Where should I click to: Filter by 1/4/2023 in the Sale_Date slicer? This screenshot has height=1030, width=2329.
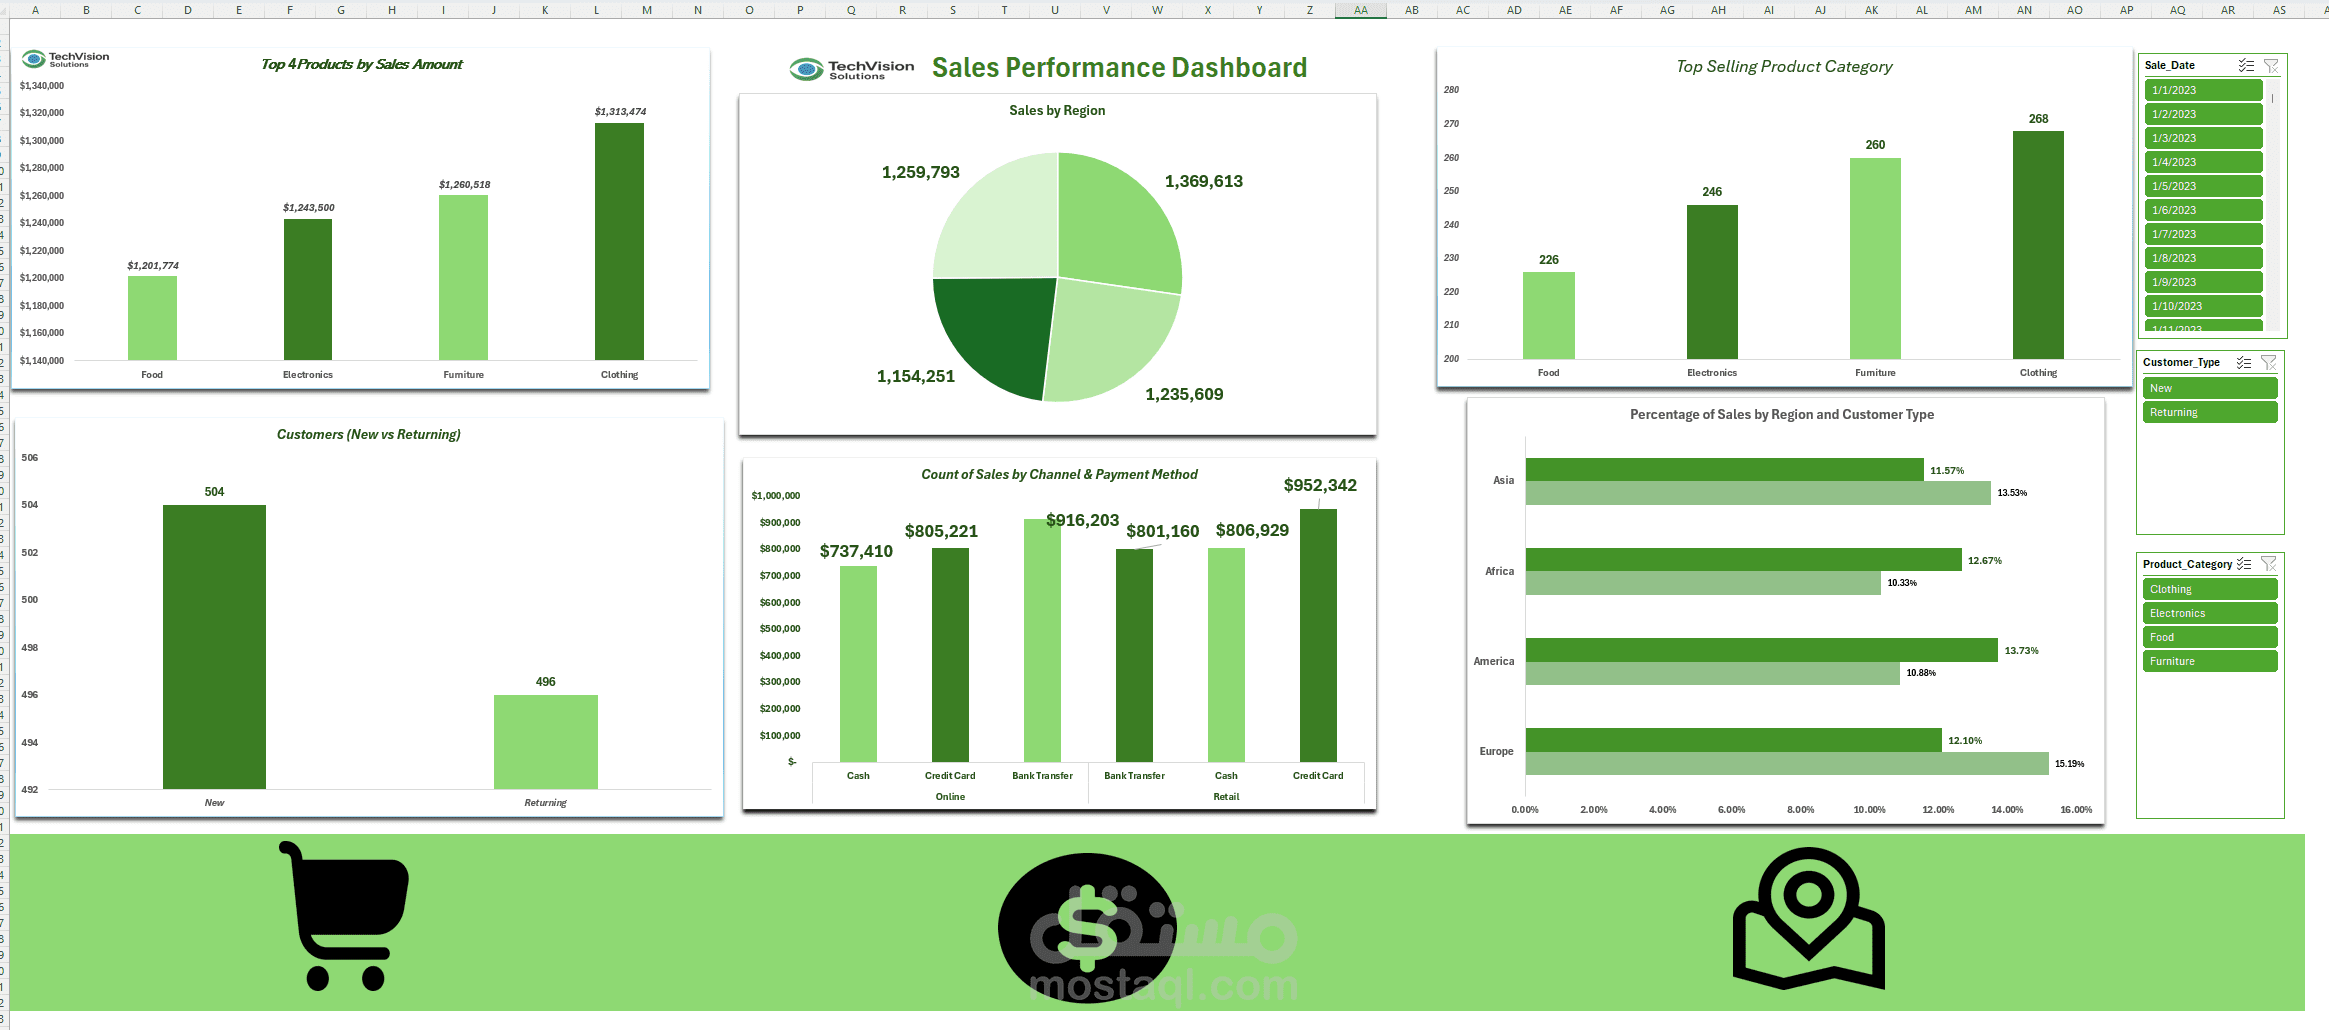pyautogui.click(x=2203, y=162)
